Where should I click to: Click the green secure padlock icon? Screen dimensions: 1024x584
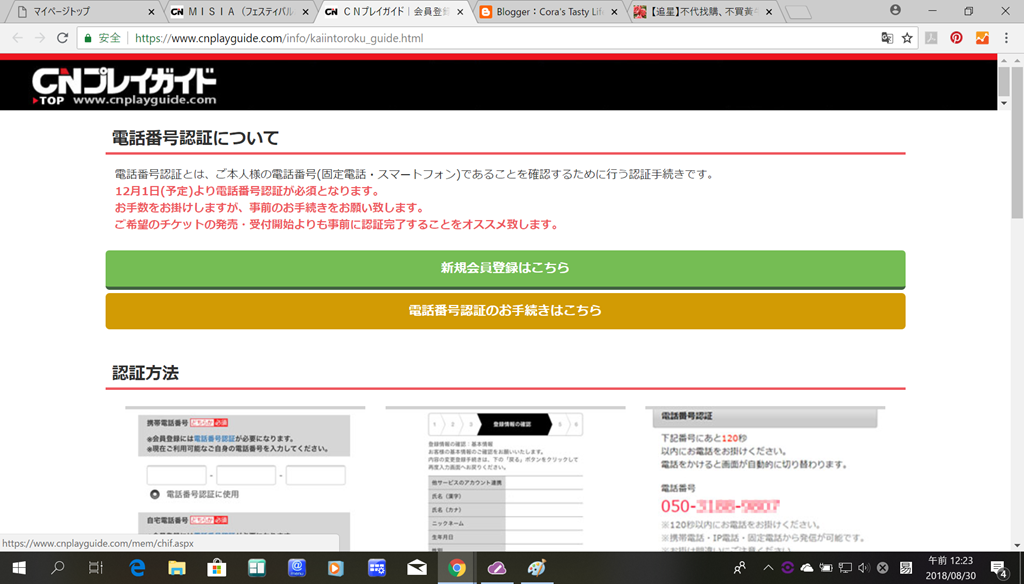click(88, 38)
